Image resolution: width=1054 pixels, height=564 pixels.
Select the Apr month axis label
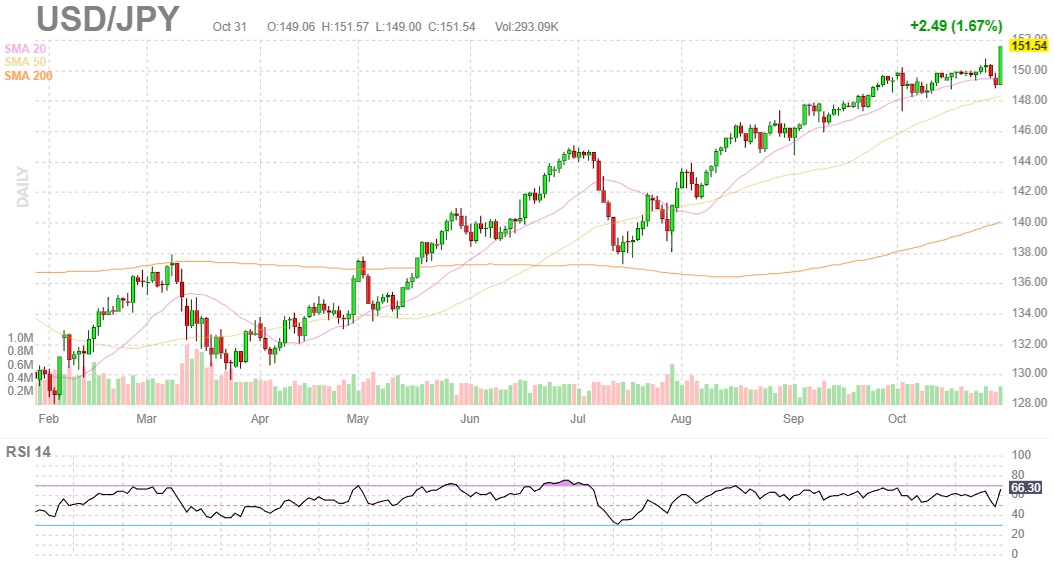[259, 419]
